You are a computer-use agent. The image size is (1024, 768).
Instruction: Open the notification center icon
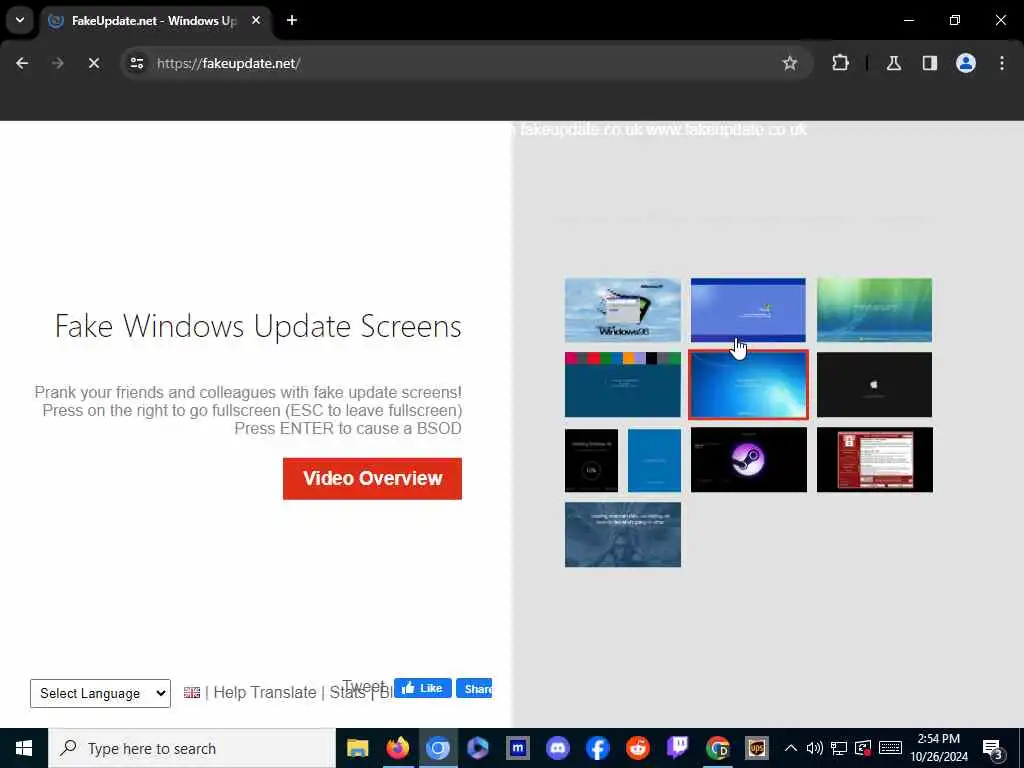993,749
